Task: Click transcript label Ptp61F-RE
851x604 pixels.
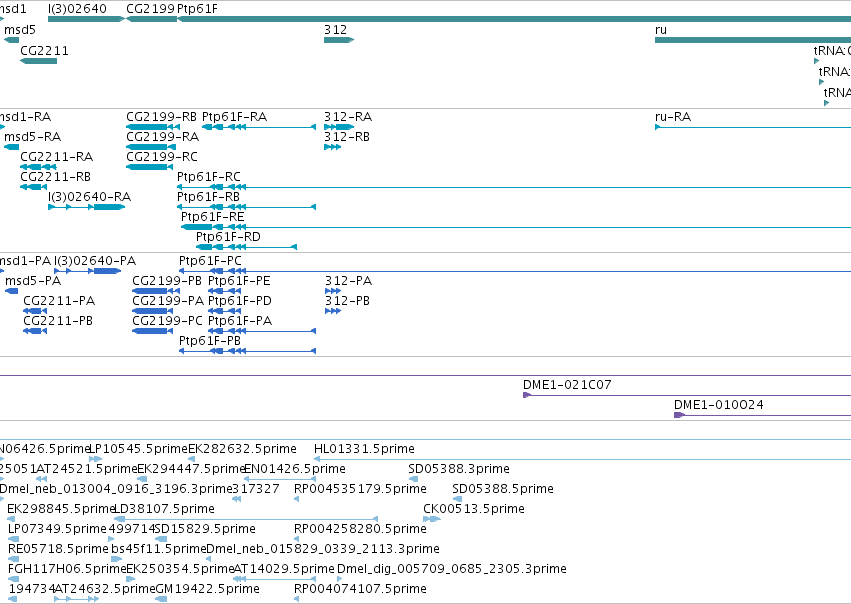Action: 213,217
